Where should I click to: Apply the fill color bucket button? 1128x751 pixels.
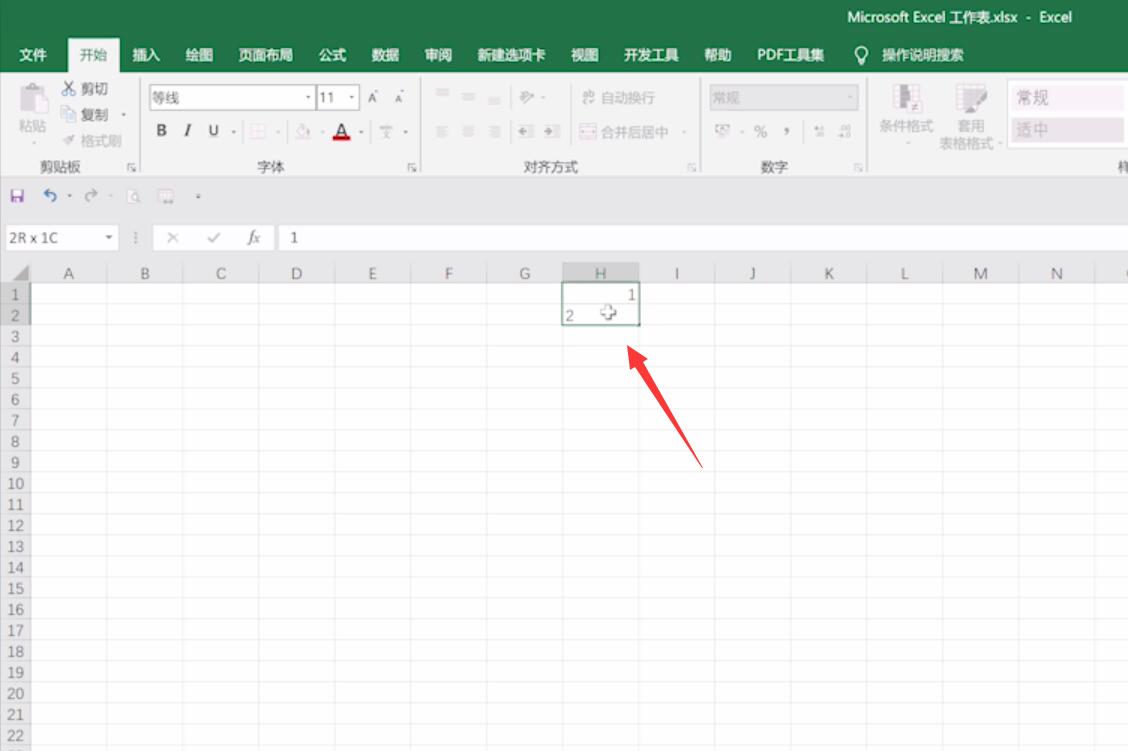304,131
